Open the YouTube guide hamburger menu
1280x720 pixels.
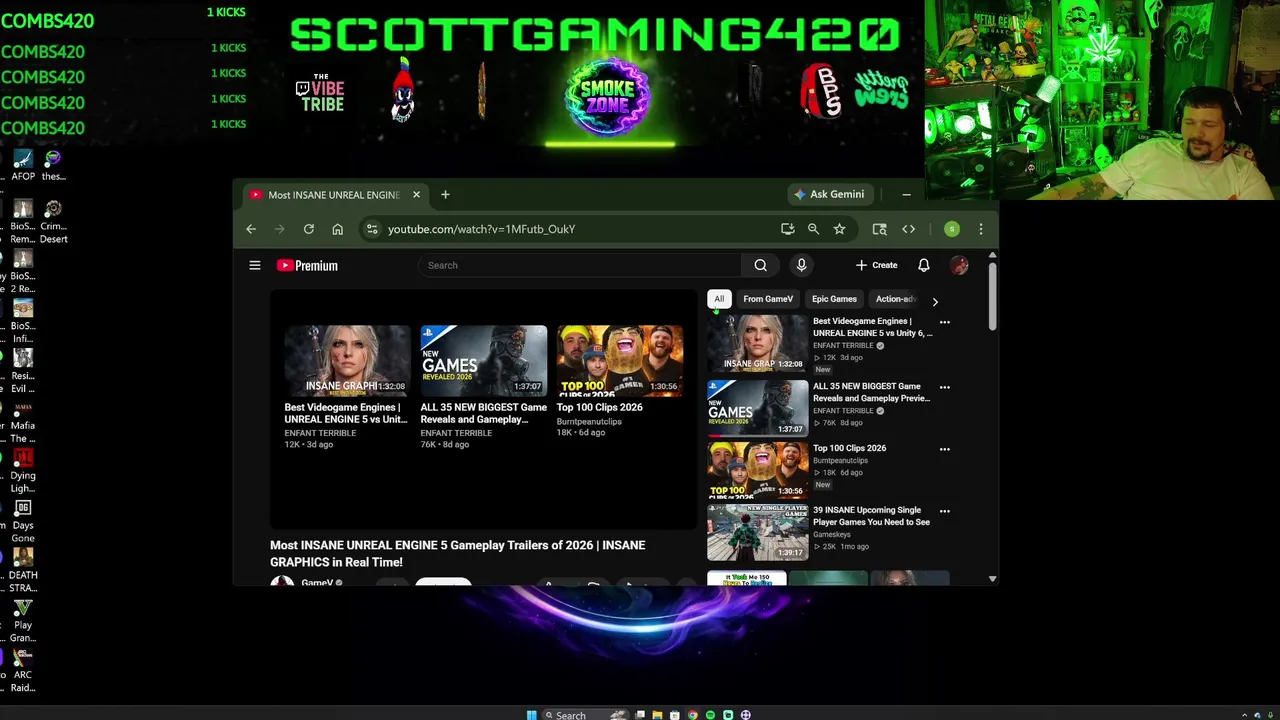[255, 265]
